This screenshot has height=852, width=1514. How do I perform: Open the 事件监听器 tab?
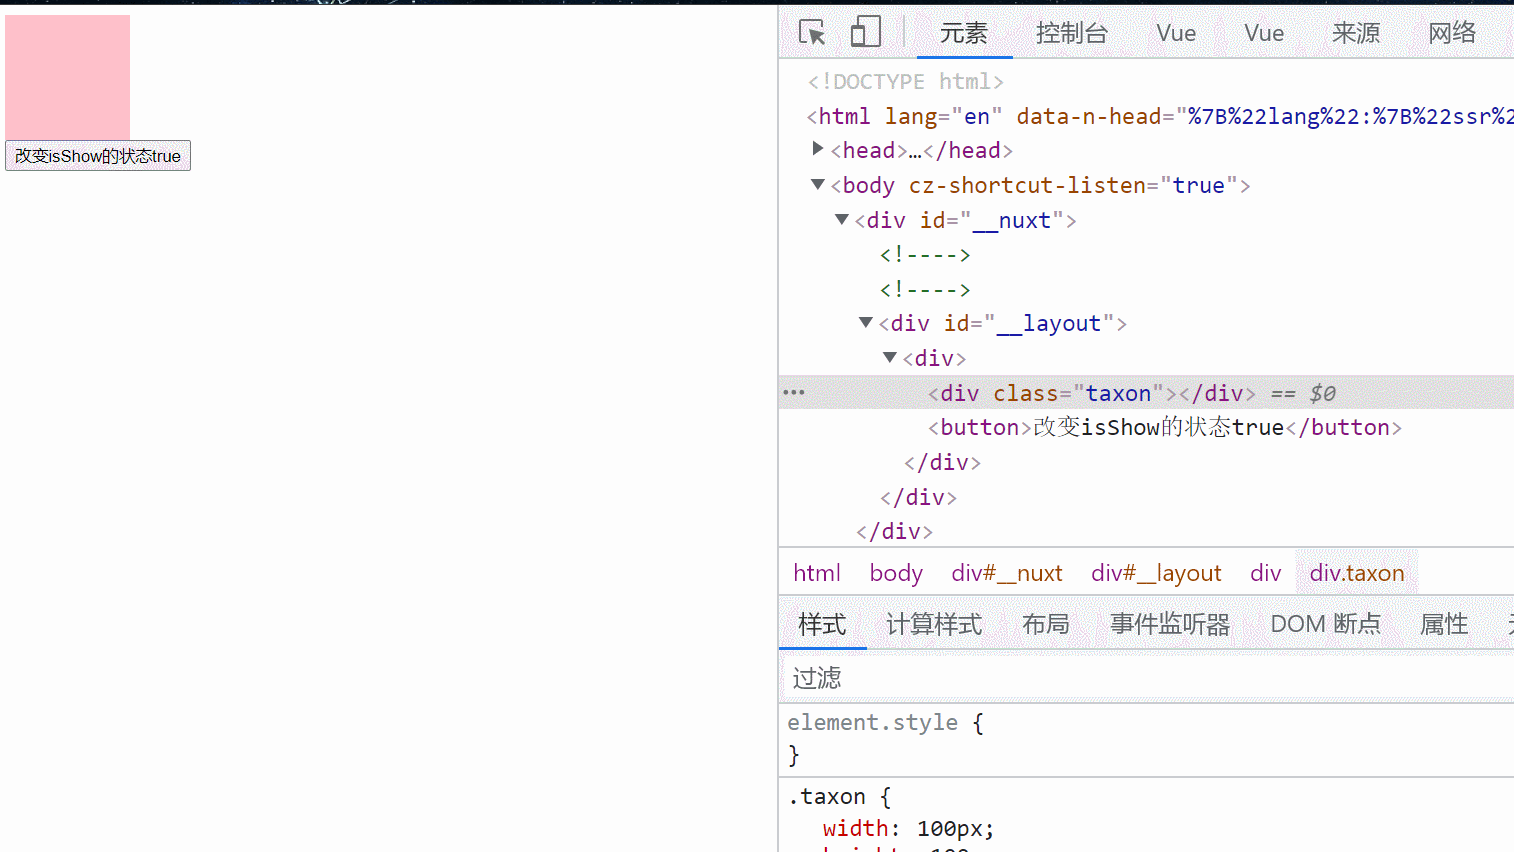(1170, 624)
